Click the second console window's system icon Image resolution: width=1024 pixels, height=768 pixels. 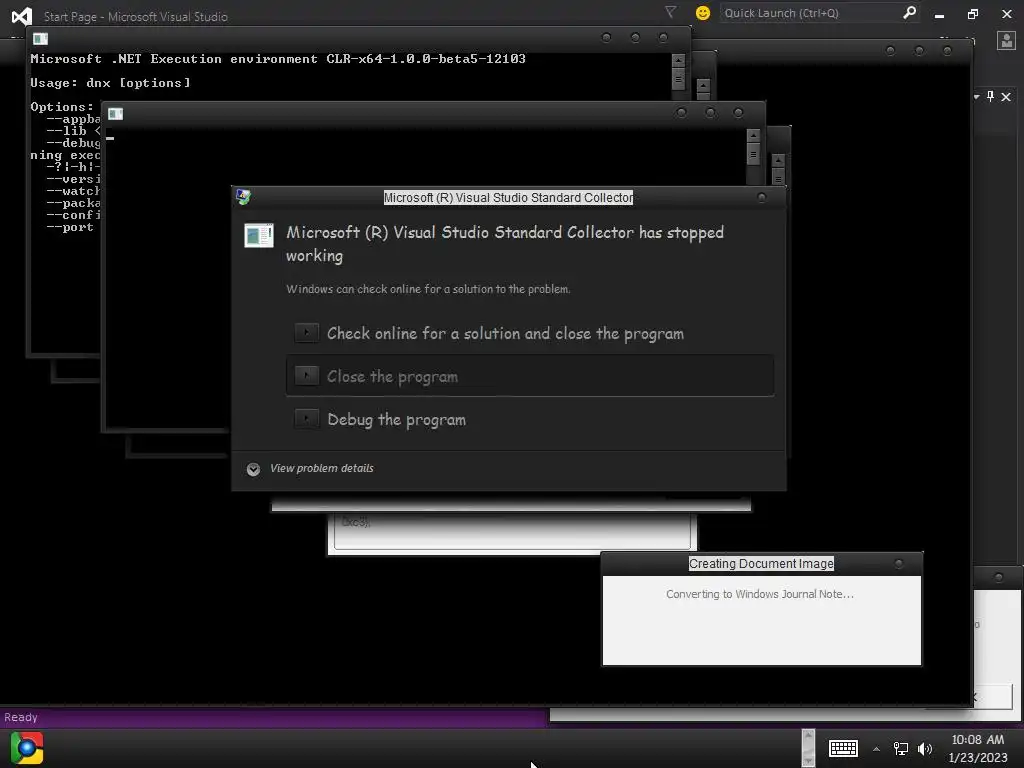click(116, 114)
